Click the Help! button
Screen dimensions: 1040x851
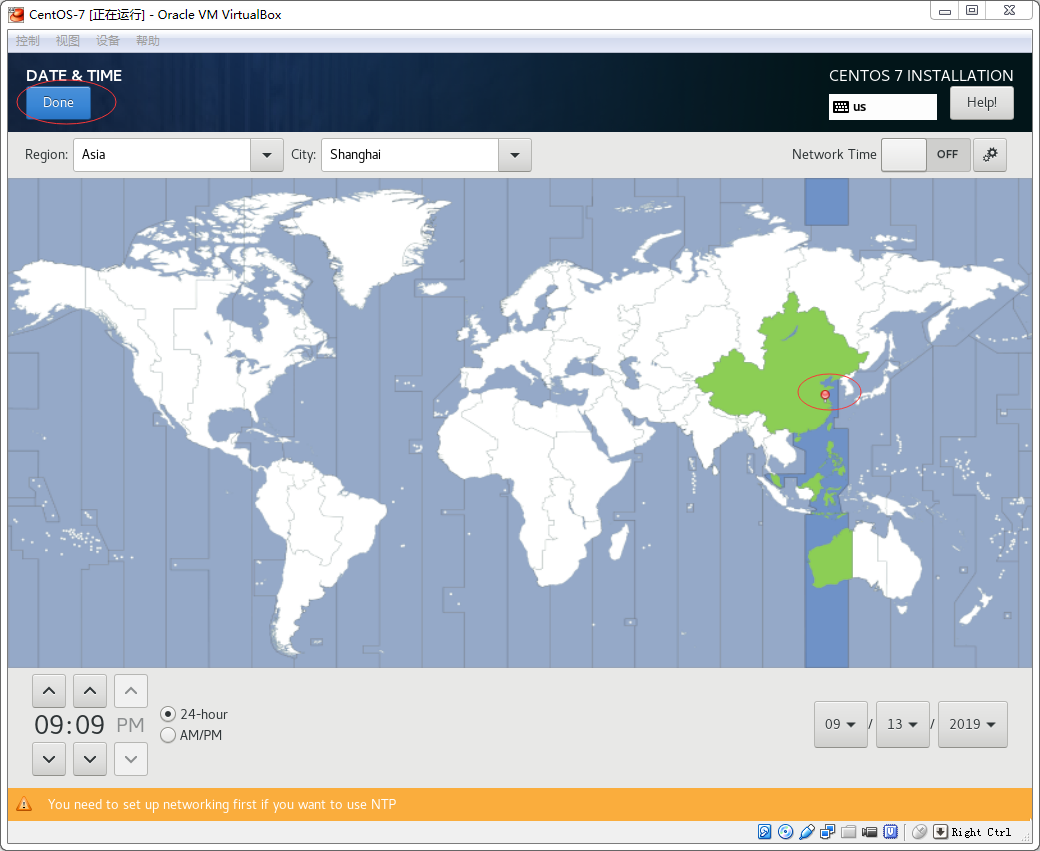point(981,103)
